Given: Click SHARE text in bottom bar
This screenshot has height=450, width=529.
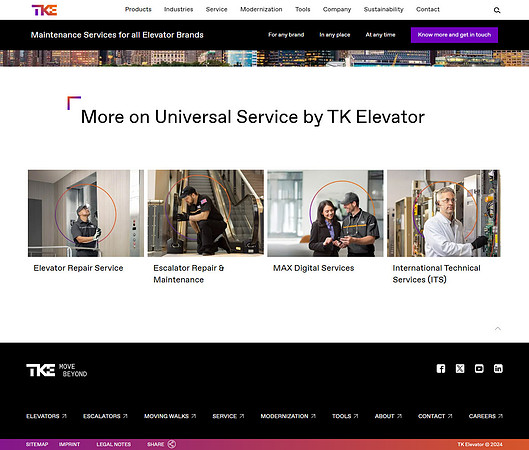Looking at the screenshot, I should 156,444.
